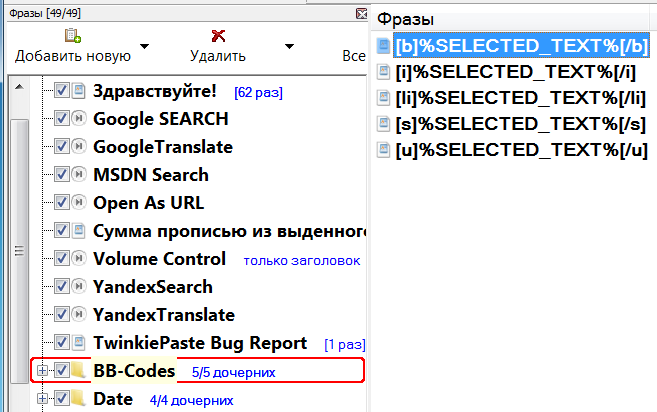Select the MSDN Search item

[x=151, y=174]
